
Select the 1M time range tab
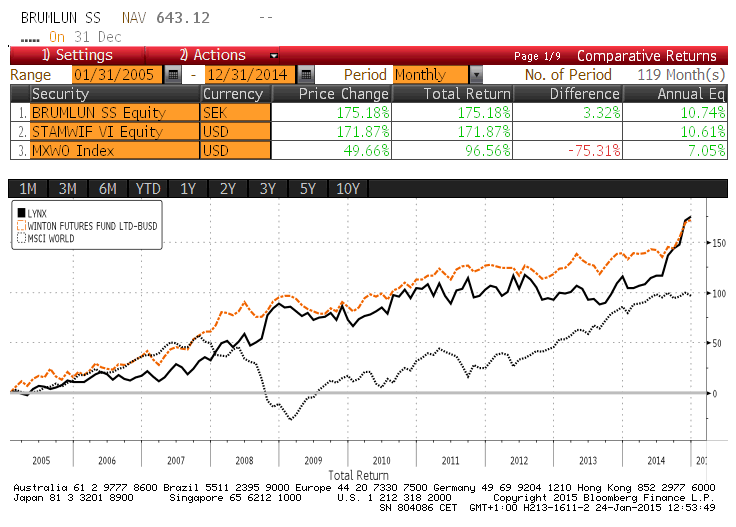tap(28, 189)
